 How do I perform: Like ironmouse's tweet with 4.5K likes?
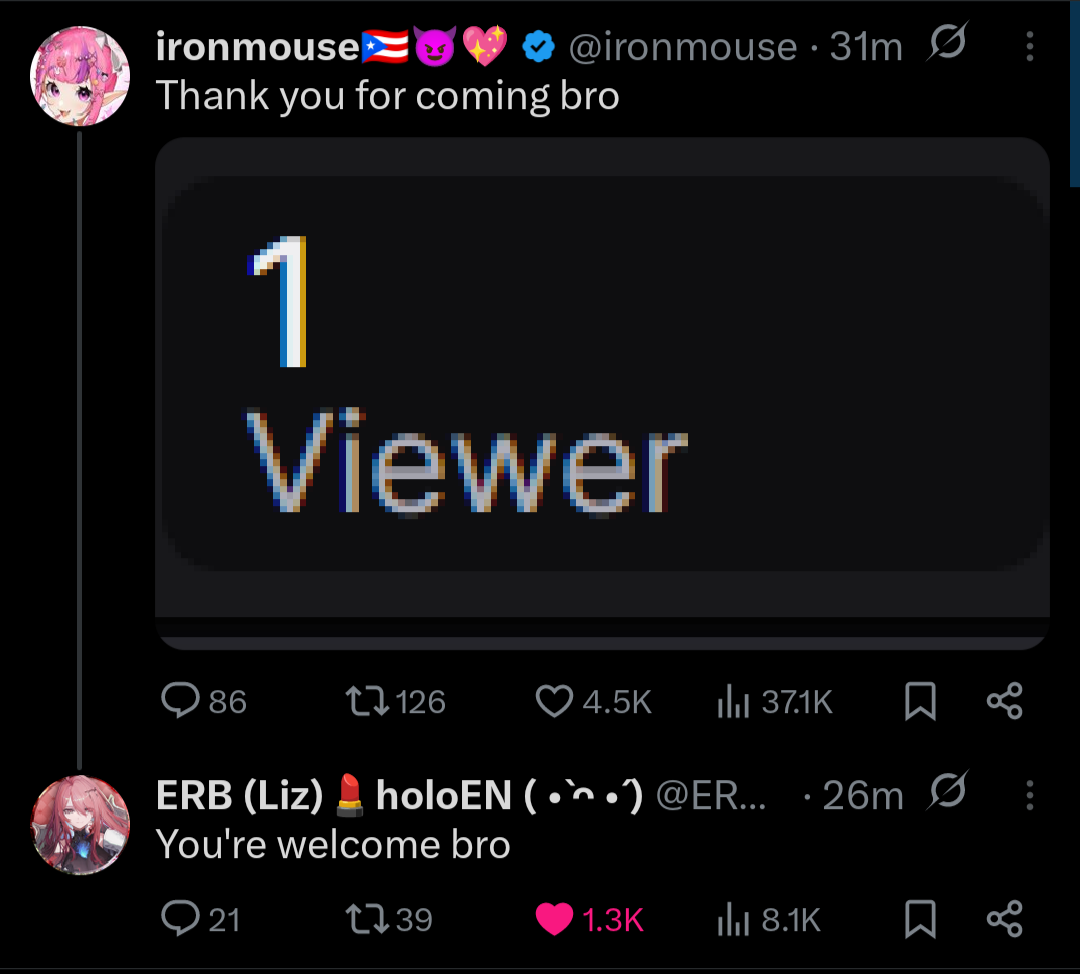coord(554,701)
